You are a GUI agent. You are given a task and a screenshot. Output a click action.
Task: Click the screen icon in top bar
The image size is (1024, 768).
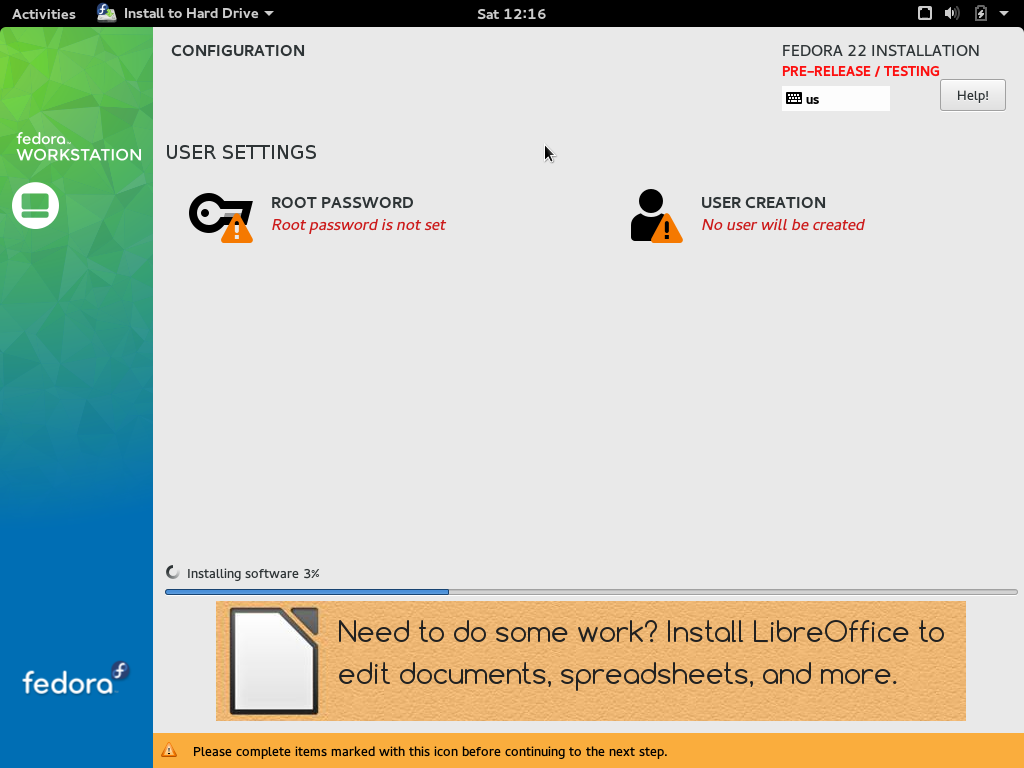(x=925, y=13)
